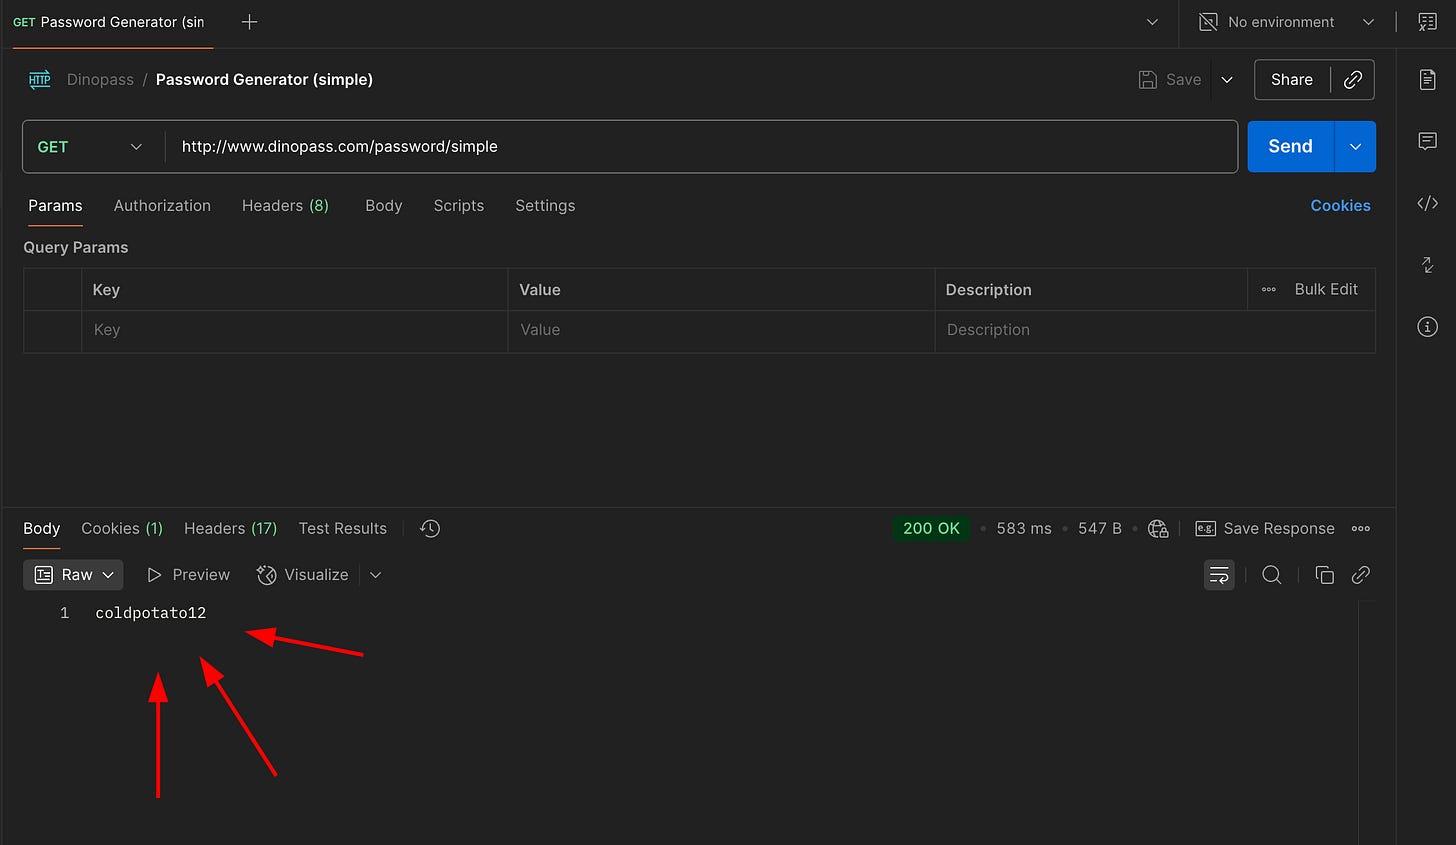This screenshot has width=1456, height=845.
Task: Click the Visualize button
Action: [x=303, y=575]
